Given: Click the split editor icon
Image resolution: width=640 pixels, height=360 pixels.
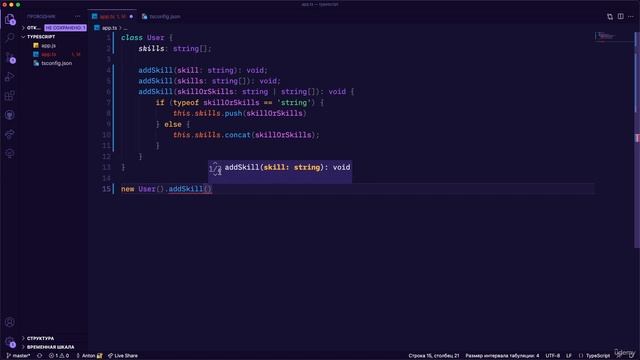Looking at the screenshot, I should pyautogui.click(x=620, y=16).
